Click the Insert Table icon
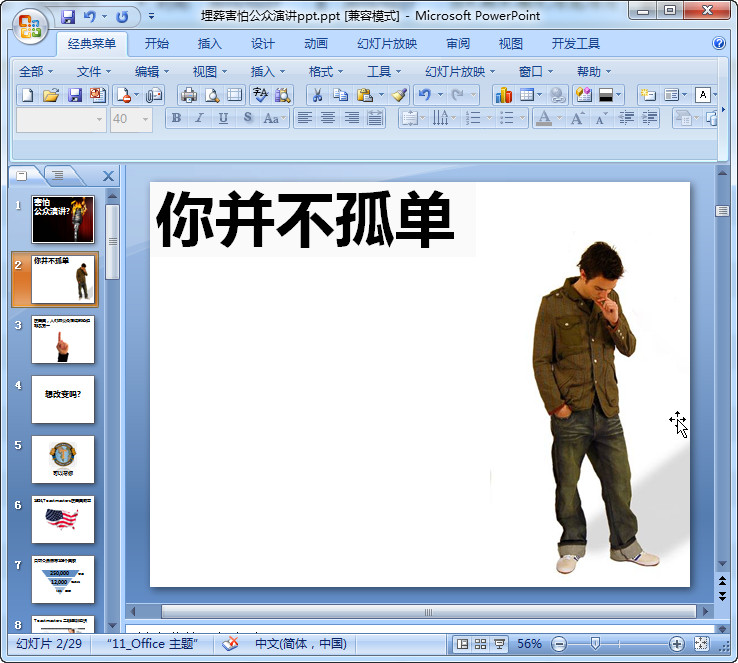The width and height of the screenshot is (738, 663). (x=526, y=95)
